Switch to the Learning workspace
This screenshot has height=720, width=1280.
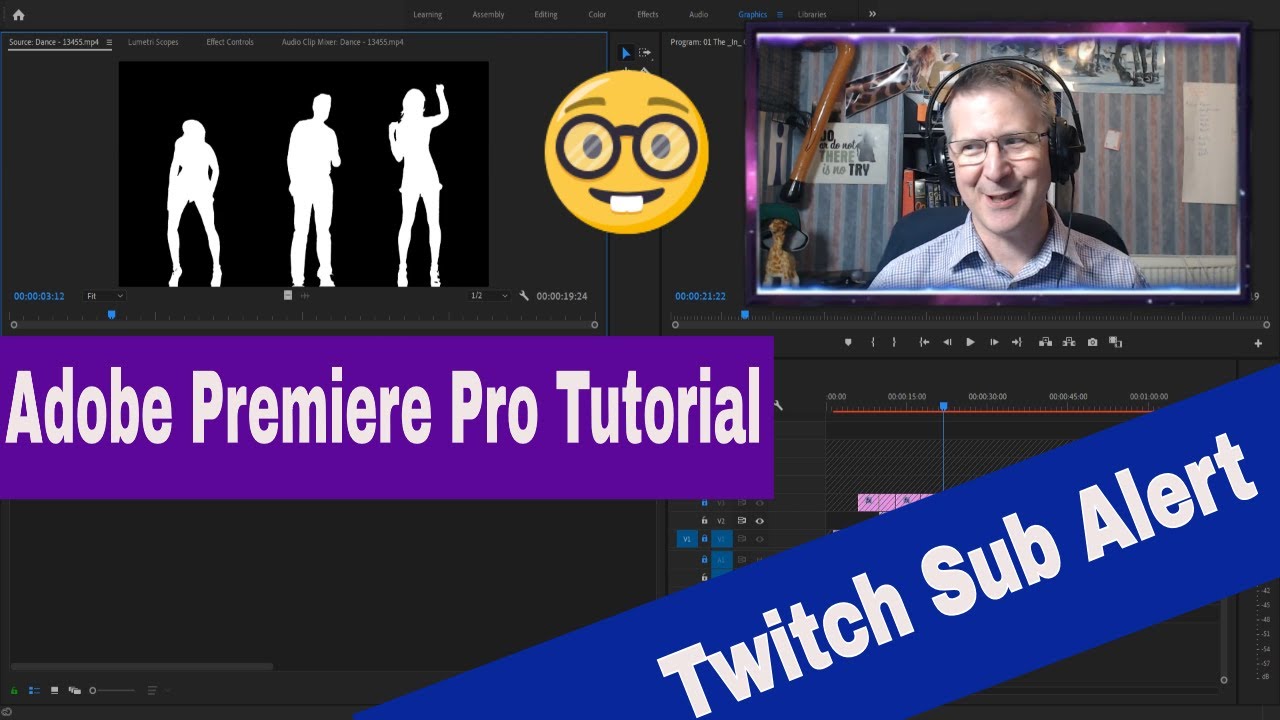[x=427, y=15]
